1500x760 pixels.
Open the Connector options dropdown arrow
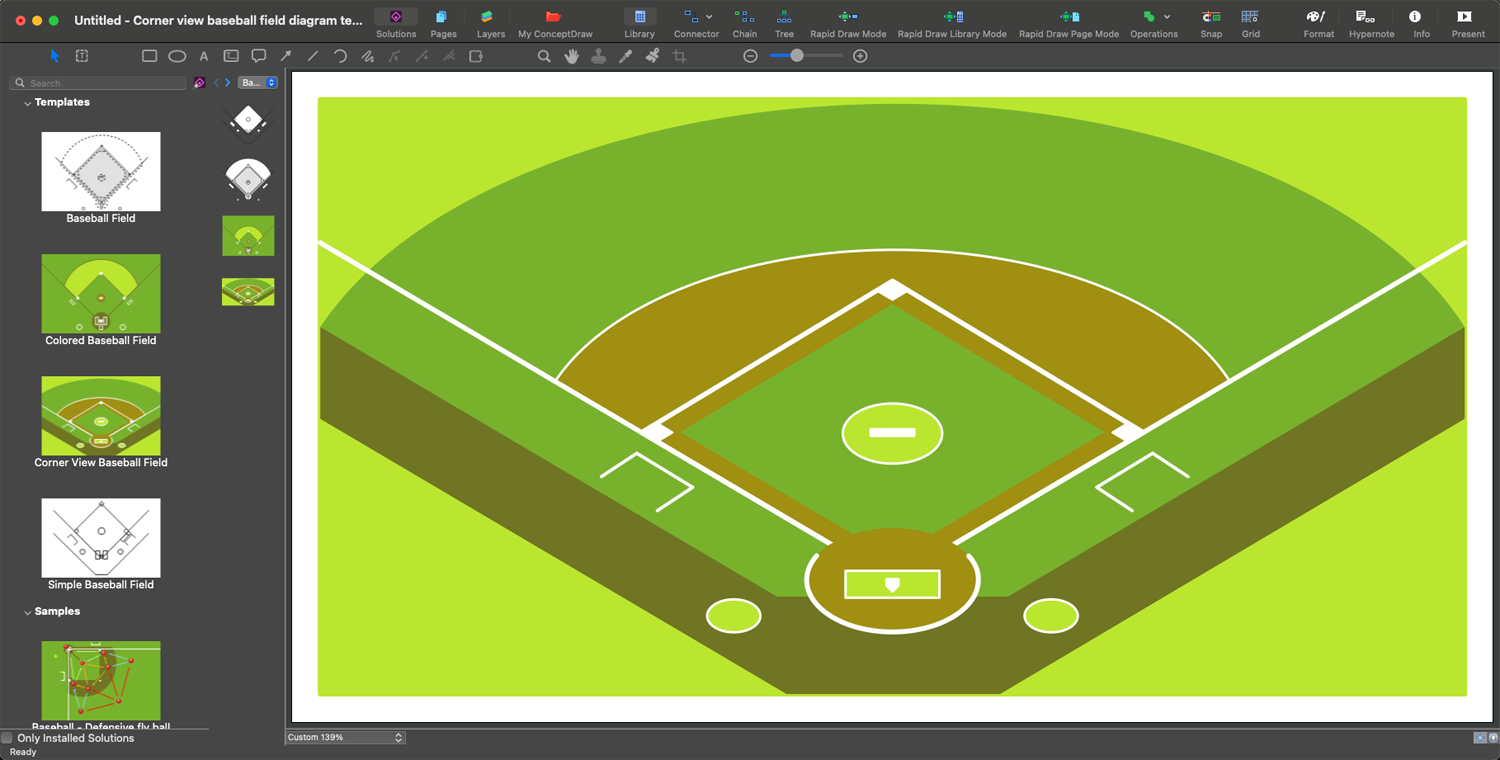point(709,17)
